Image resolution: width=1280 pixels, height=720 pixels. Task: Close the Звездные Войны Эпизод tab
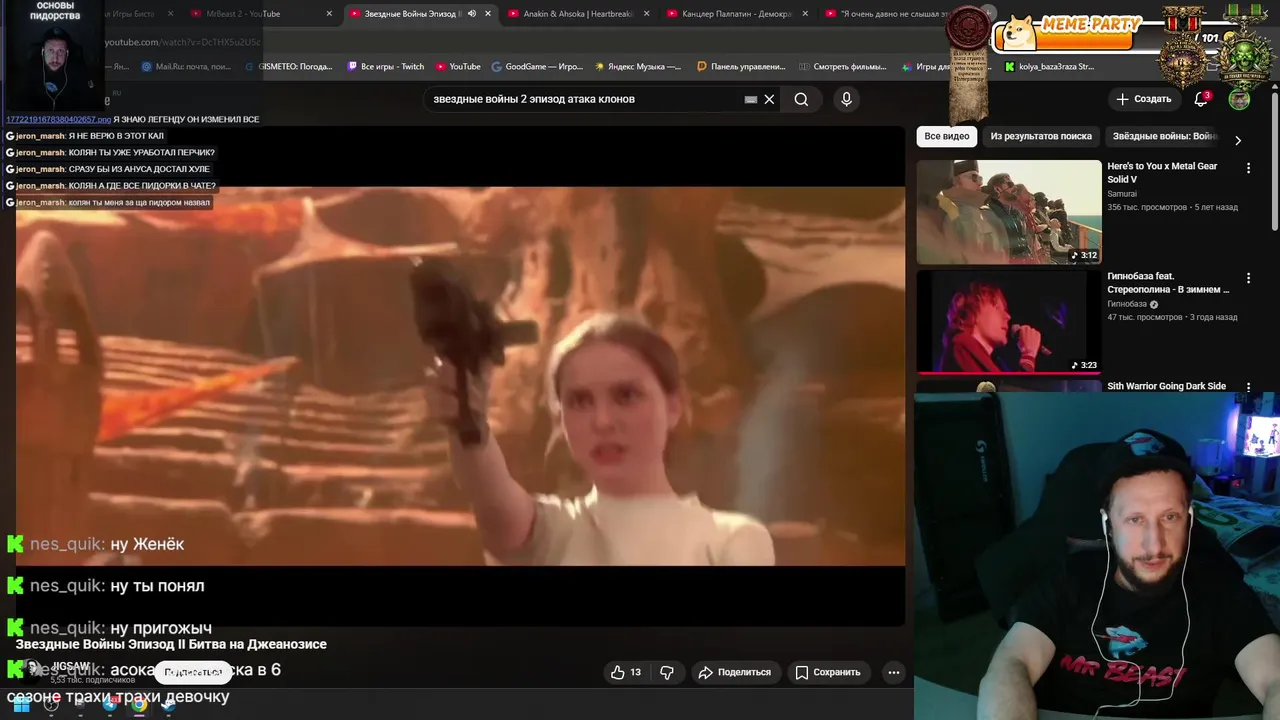point(488,14)
